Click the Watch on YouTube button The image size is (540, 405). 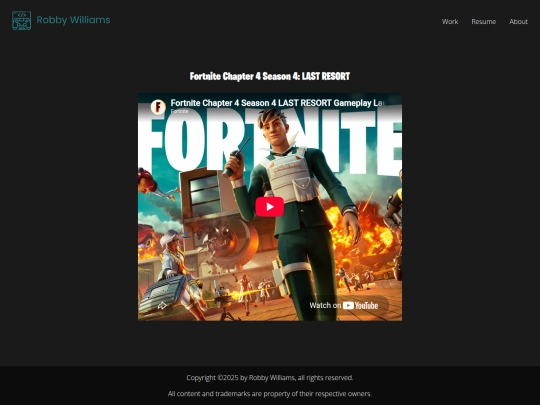(344, 305)
